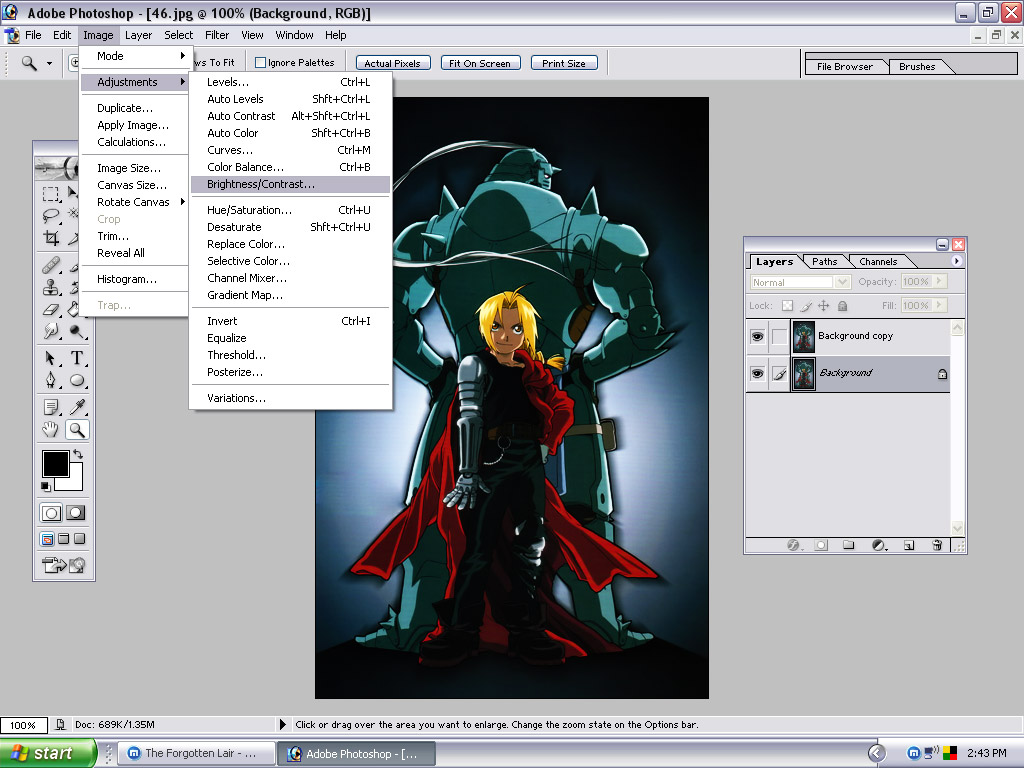Click the Actual Pixels button
The height and width of the screenshot is (768, 1024).
(392, 63)
